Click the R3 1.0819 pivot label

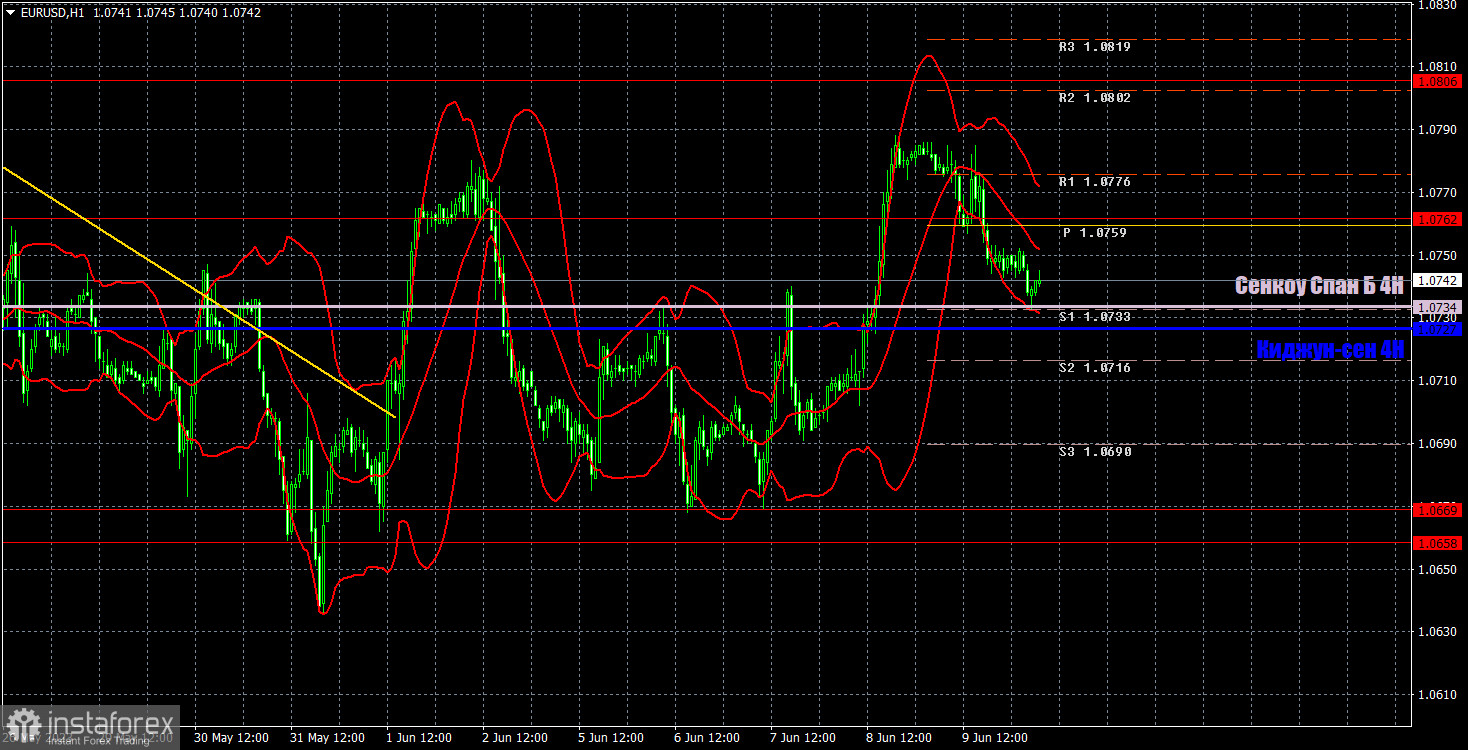(x=1094, y=47)
